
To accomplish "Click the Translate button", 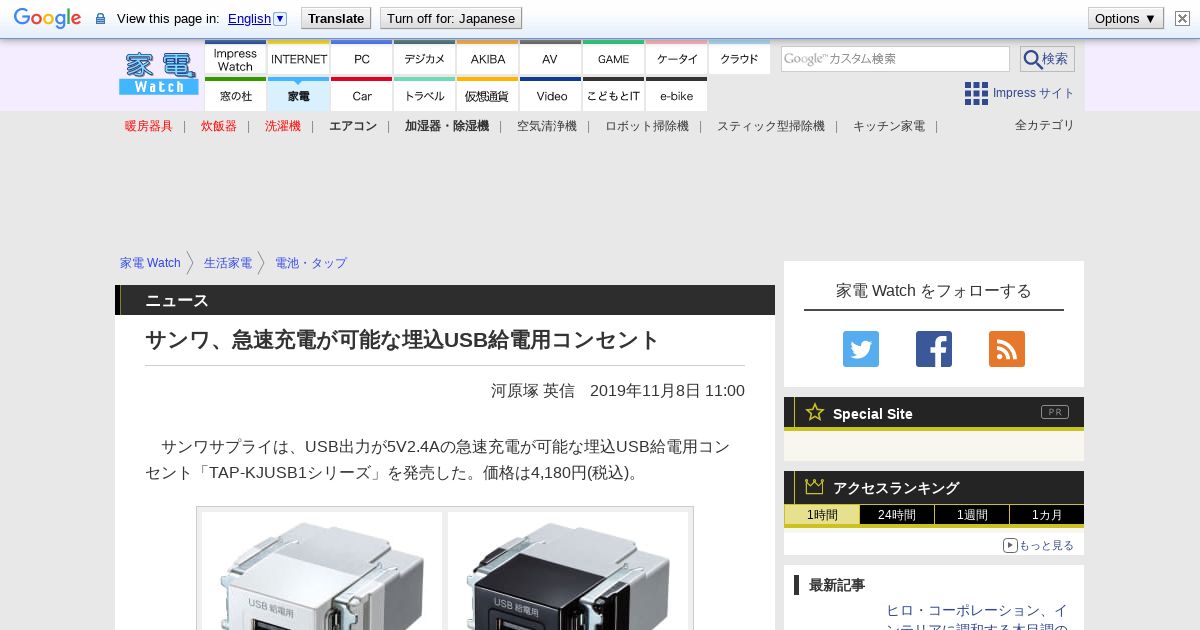I will pos(336,18).
